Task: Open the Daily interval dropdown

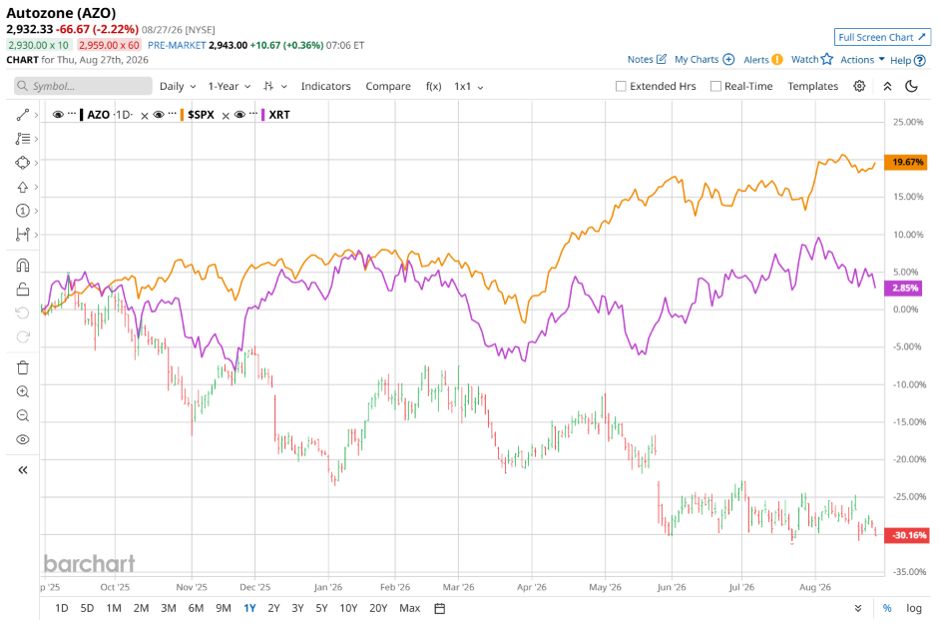Action: point(177,86)
